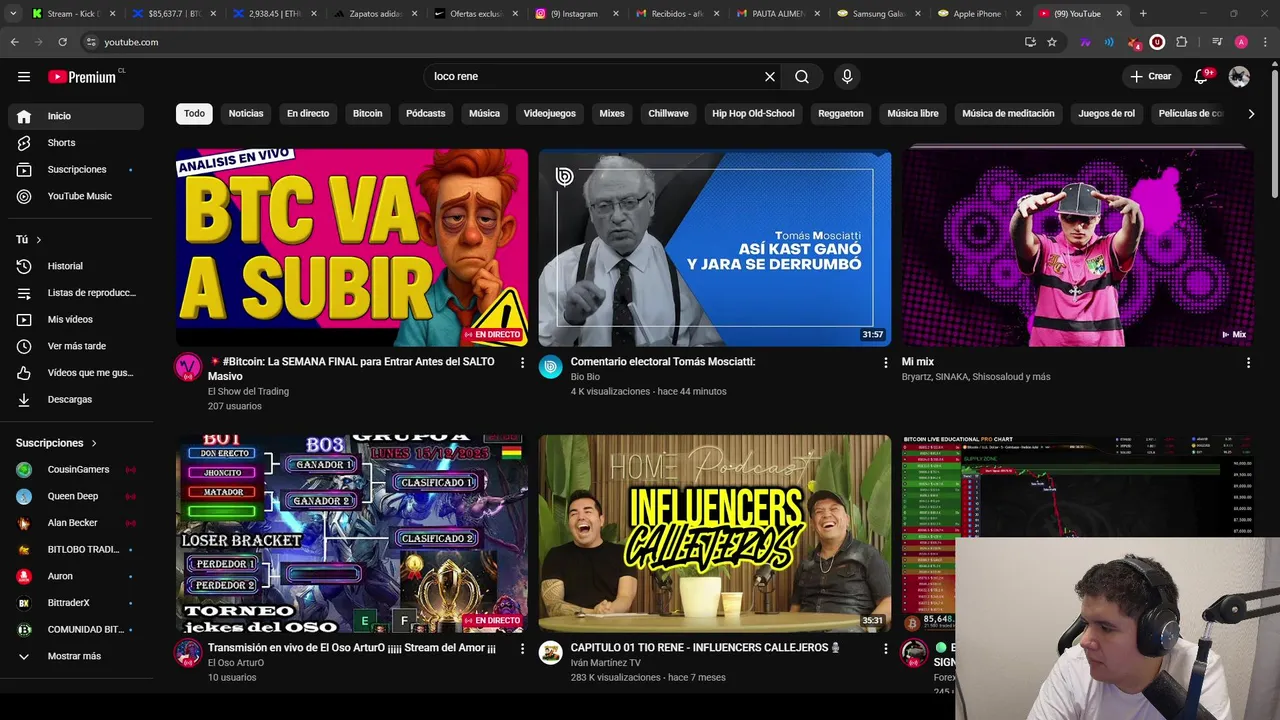Reload the page with browser refresh button
The image size is (1280, 720).
[x=62, y=42]
